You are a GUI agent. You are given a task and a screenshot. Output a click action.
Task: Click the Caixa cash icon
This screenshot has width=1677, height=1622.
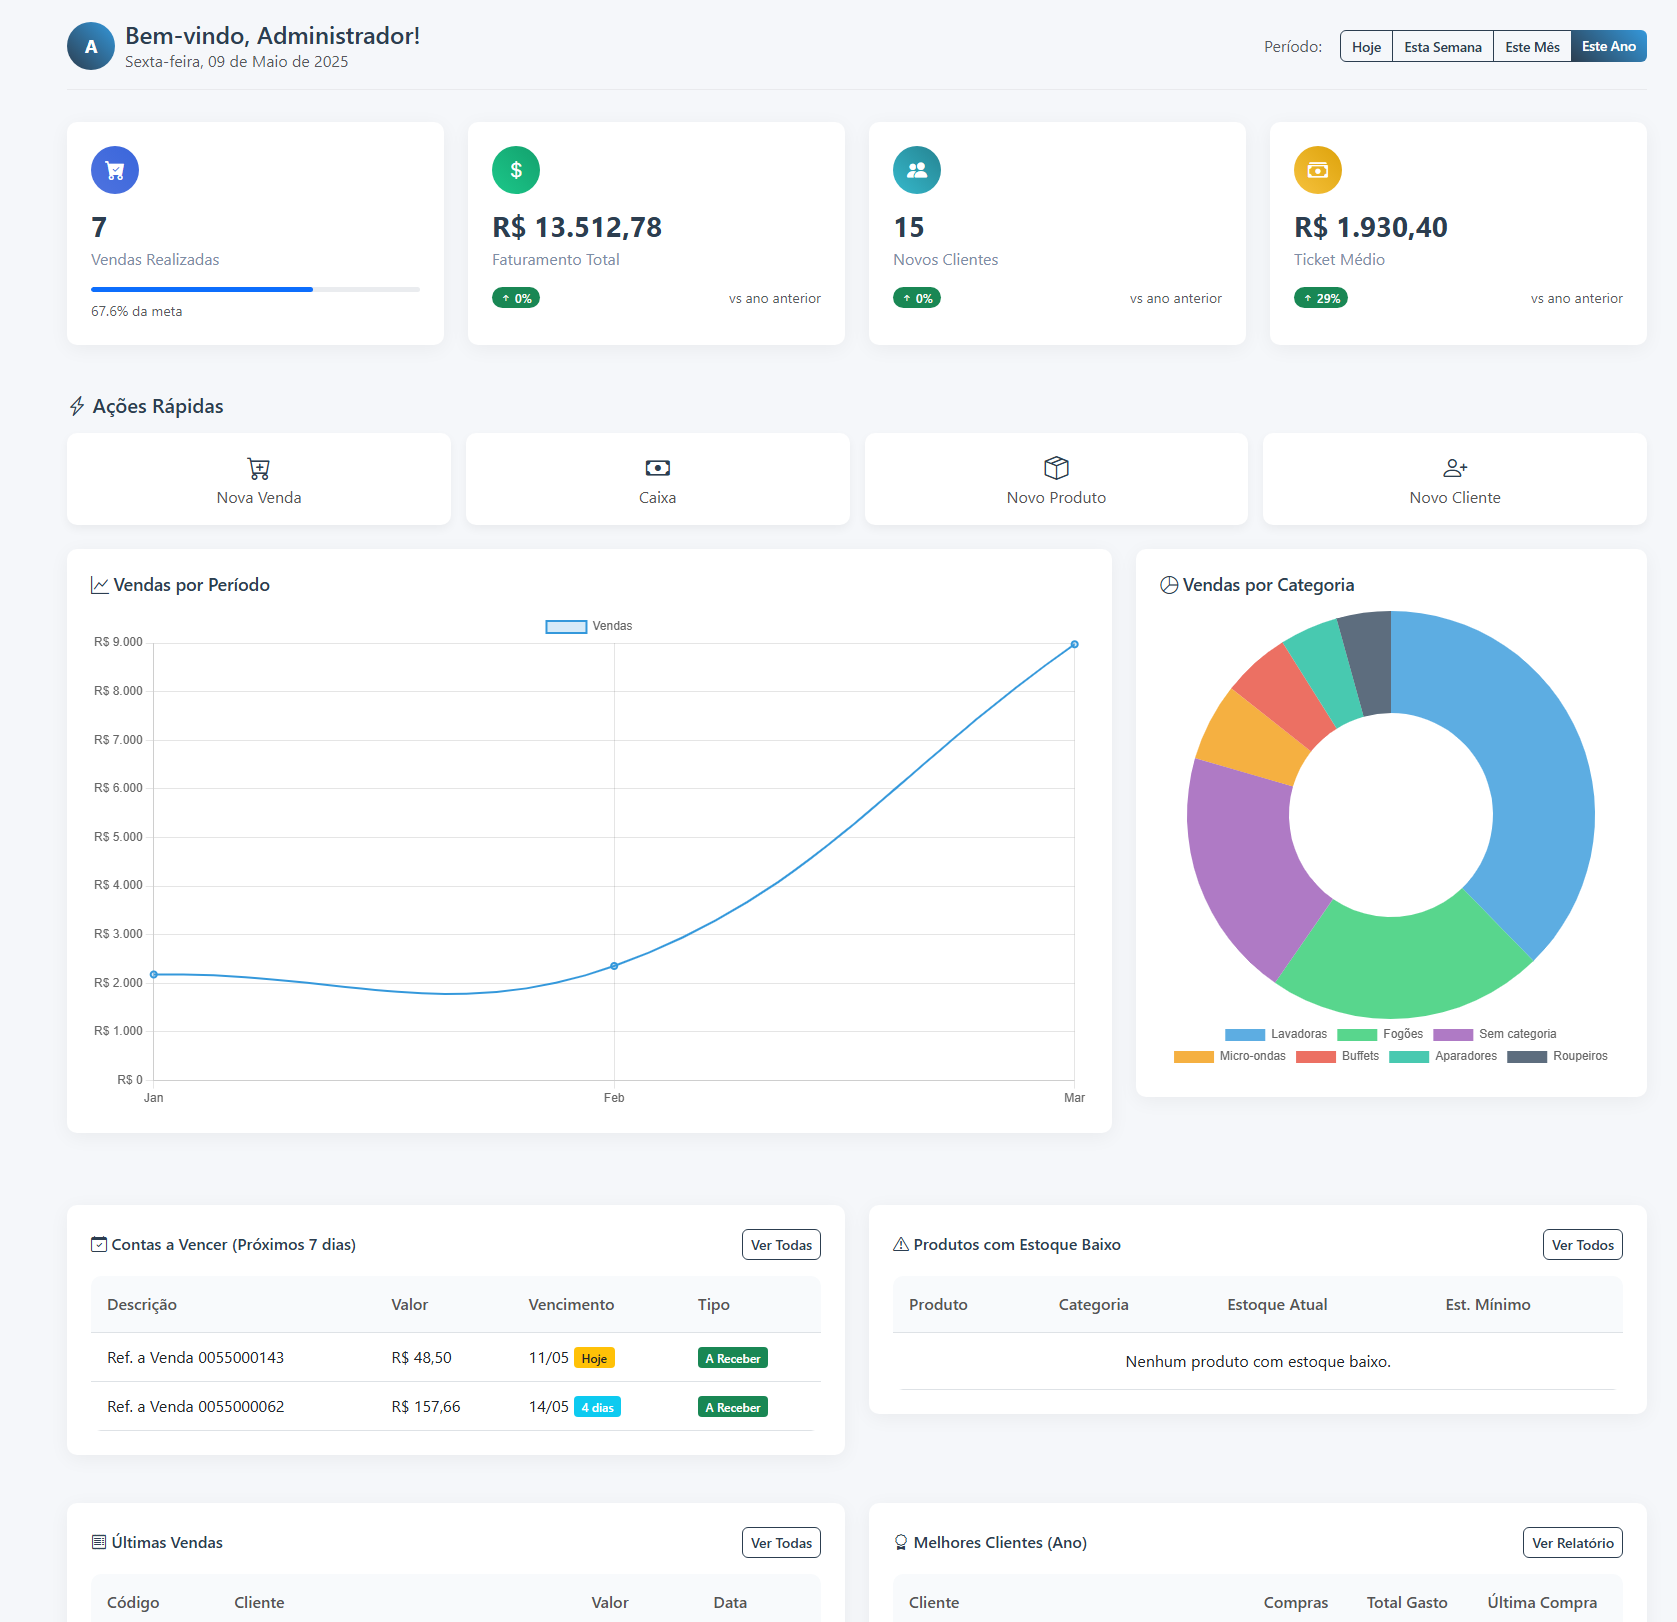click(657, 468)
